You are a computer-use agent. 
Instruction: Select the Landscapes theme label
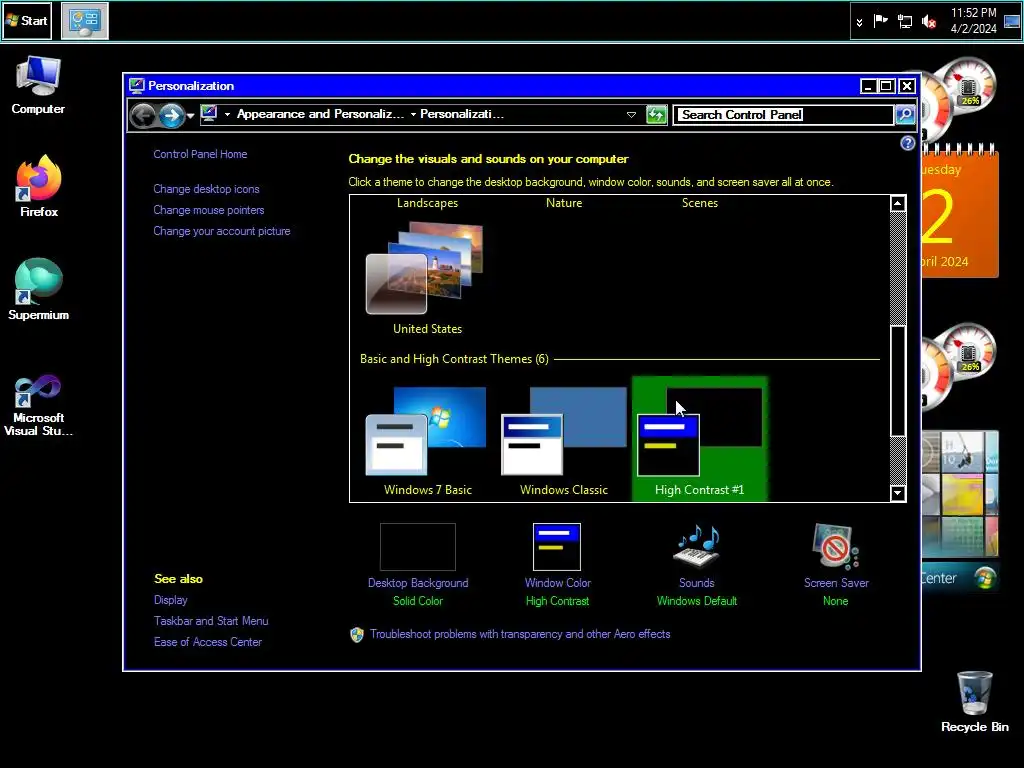[x=427, y=203]
